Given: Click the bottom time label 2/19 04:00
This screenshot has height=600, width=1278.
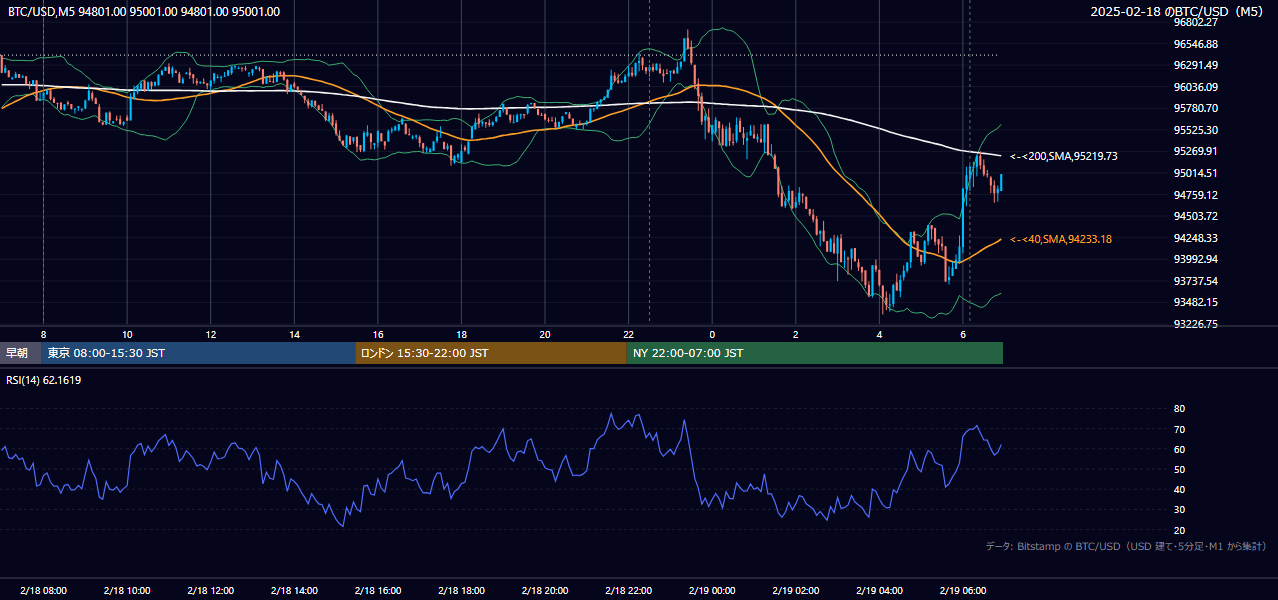Looking at the screenshot, I should [x=879, y=591].
